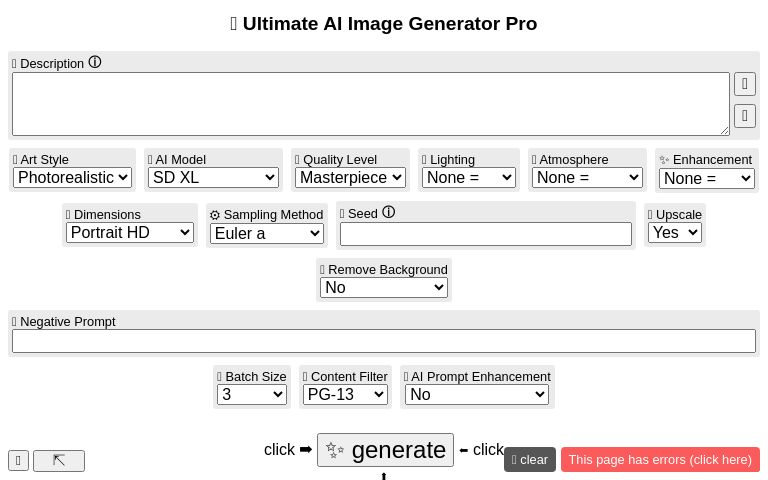The image size is (768, 480).
Task: Open the 'This page has errors' notice
Action: pos(660,460)
